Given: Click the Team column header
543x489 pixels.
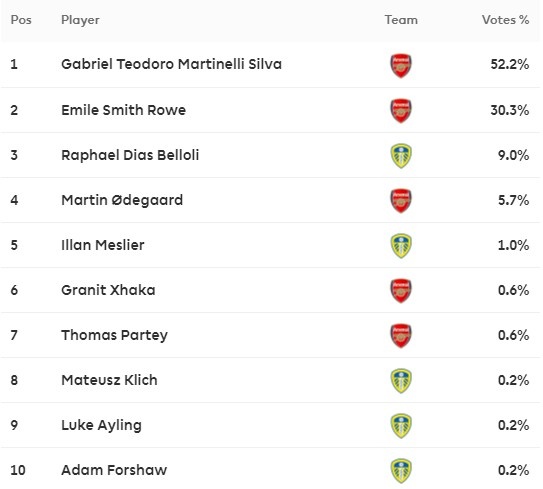Looking at the screenshot, I should point(401,20).
